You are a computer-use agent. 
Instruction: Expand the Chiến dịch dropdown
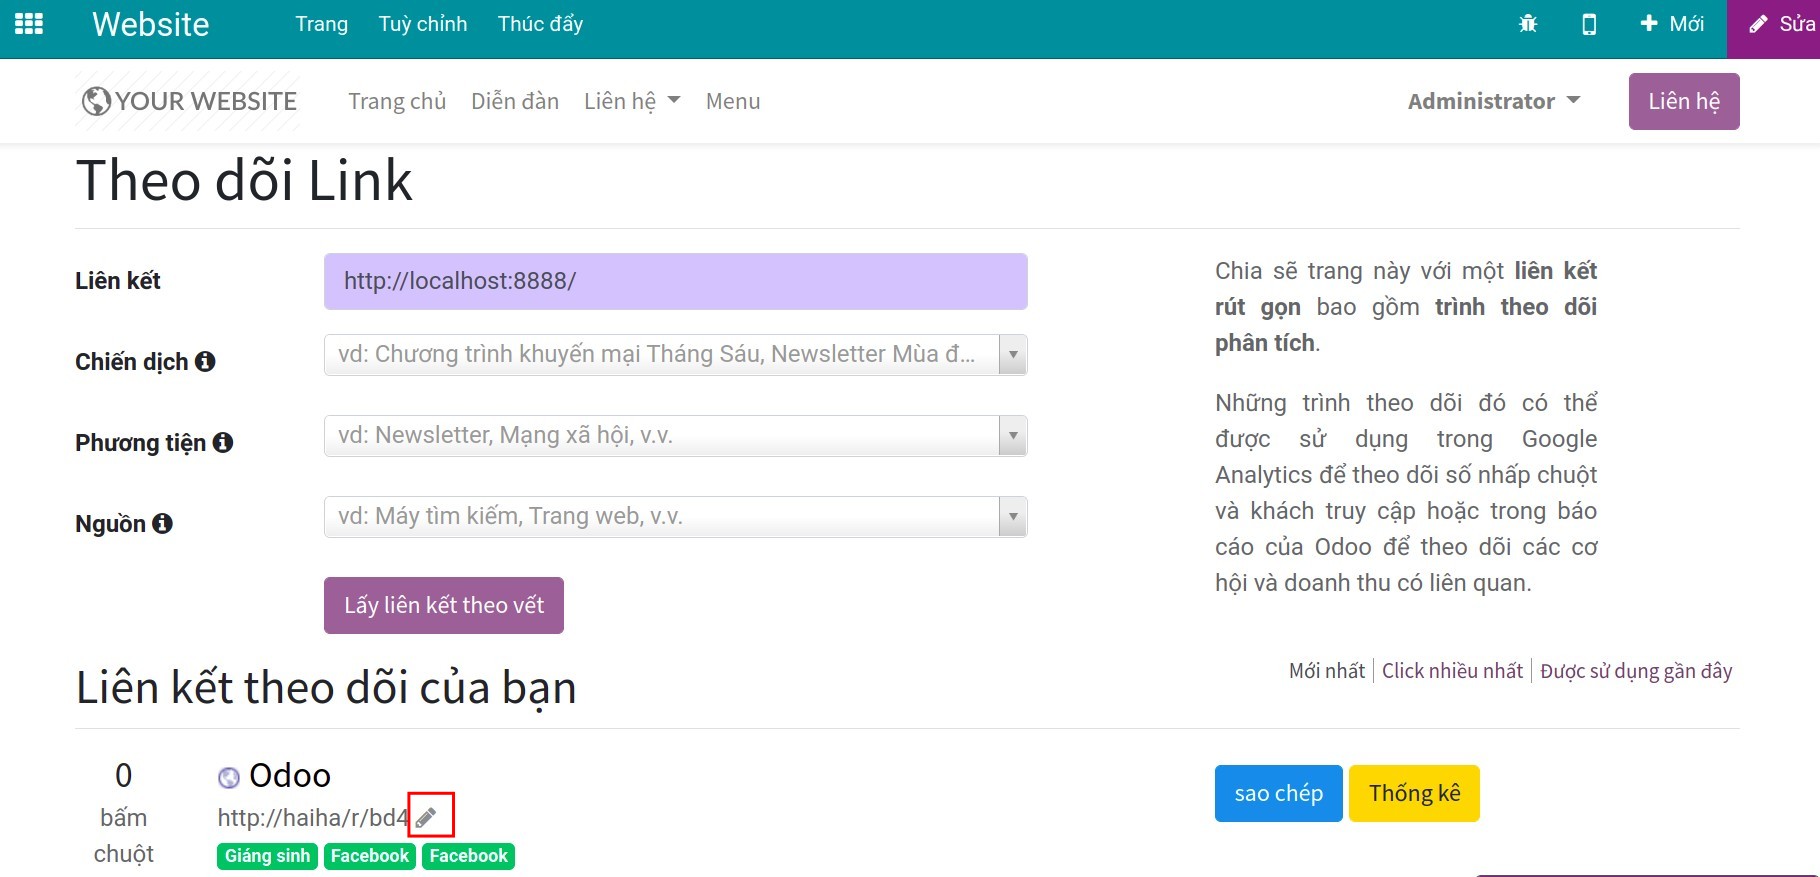pos(1013,355)
